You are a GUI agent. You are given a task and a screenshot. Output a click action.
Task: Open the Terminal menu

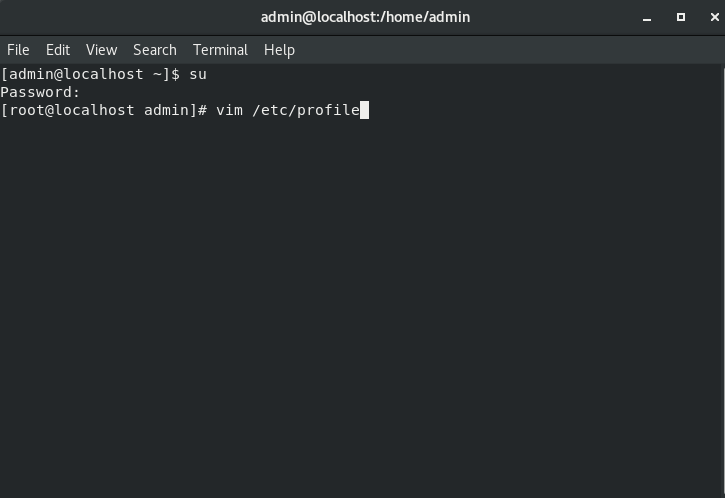(x=220, y=50)
